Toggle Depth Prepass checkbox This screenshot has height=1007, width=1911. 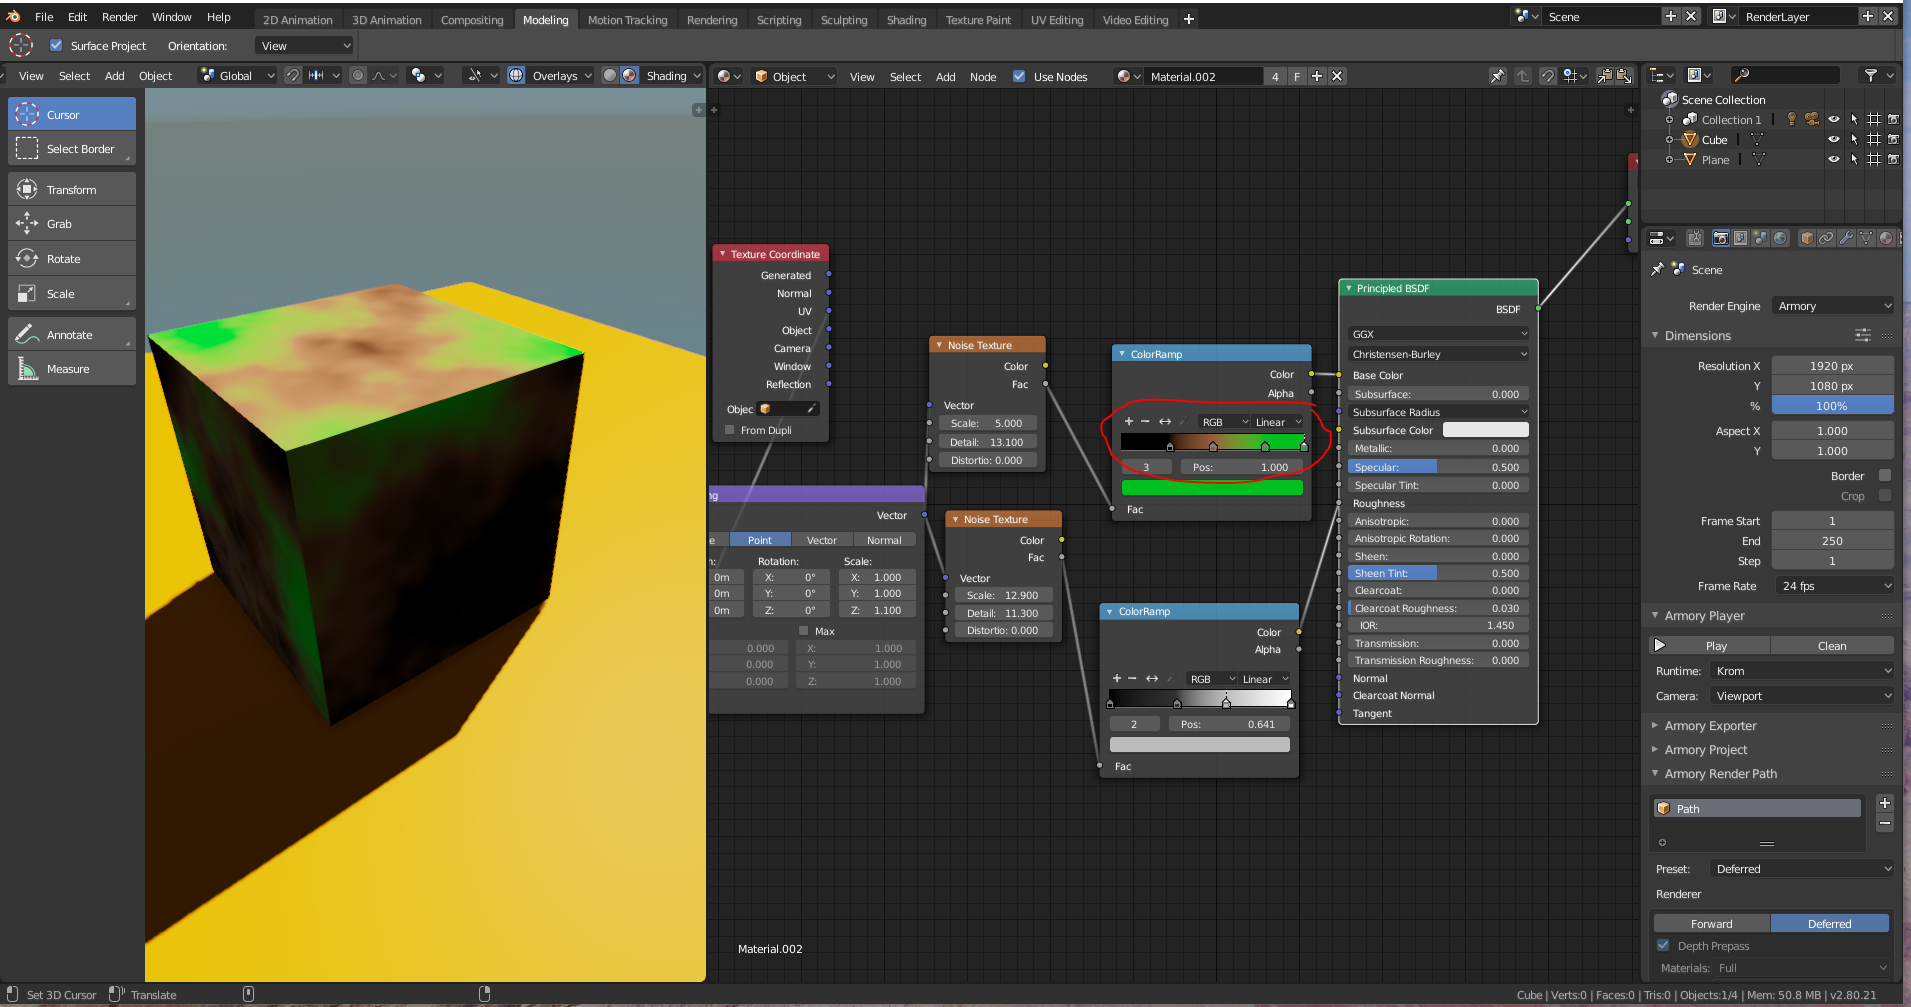(x=1663, y=945)
